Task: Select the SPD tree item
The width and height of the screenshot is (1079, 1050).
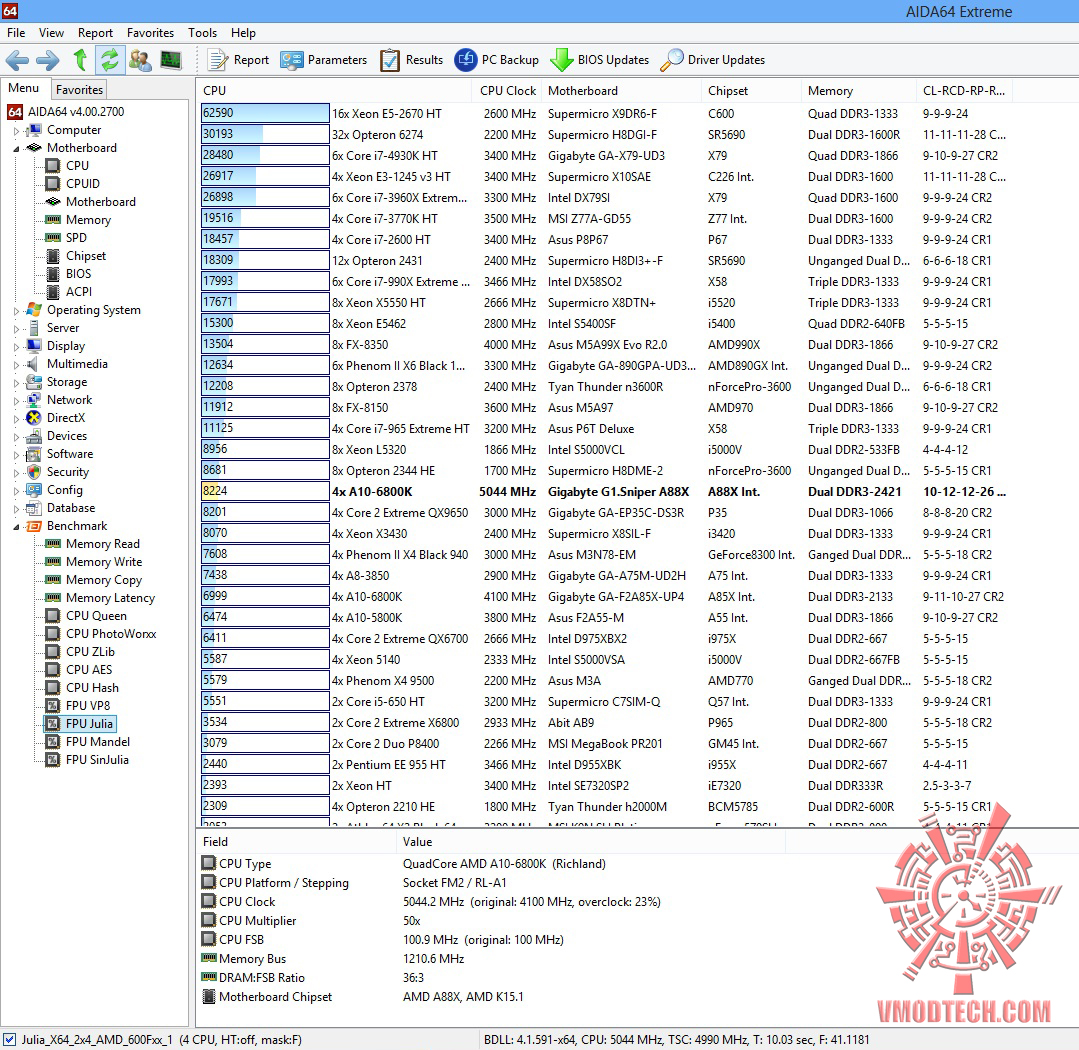Action: pos(76,237)
